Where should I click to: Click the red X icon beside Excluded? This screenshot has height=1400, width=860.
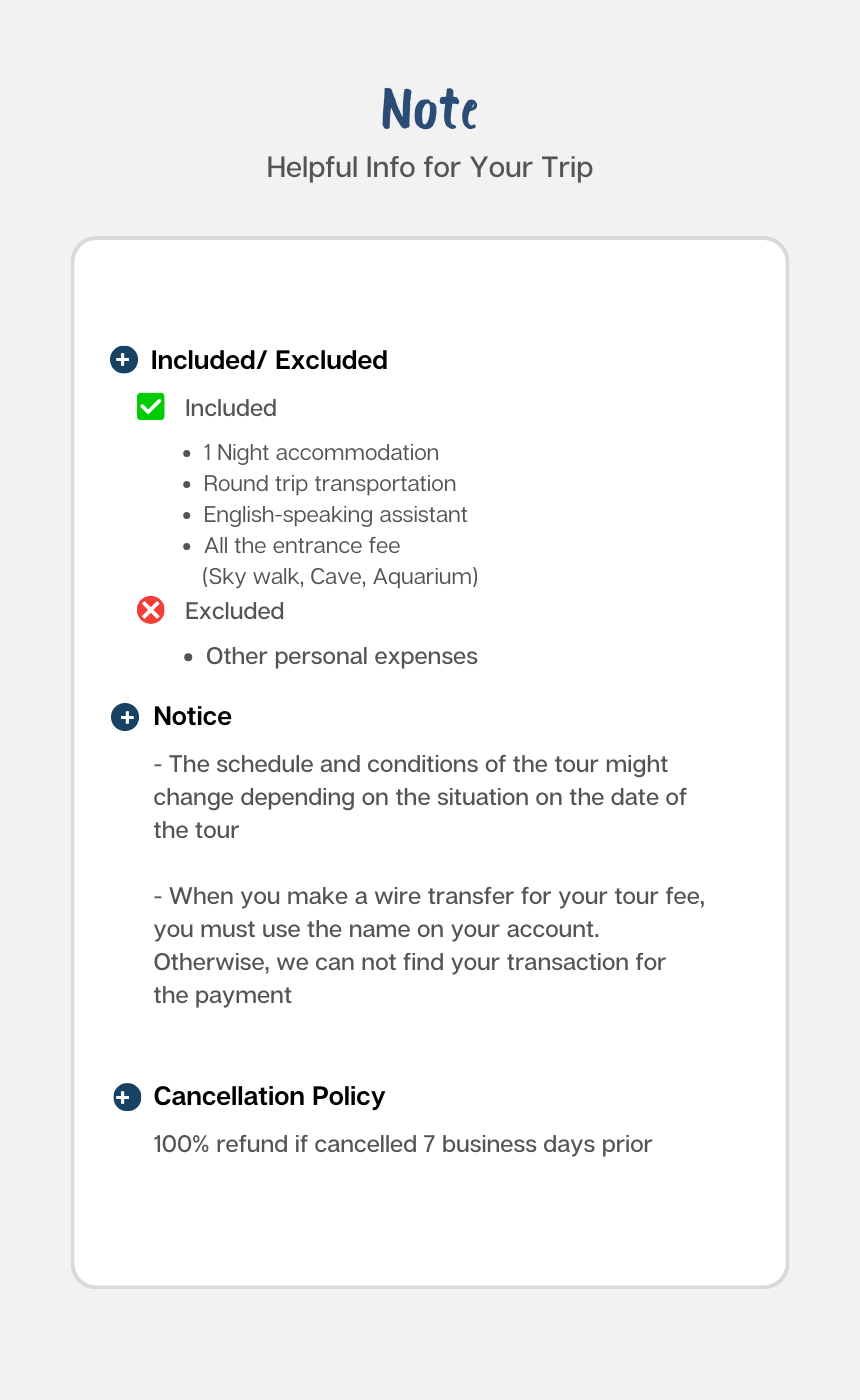coord(151,610)
